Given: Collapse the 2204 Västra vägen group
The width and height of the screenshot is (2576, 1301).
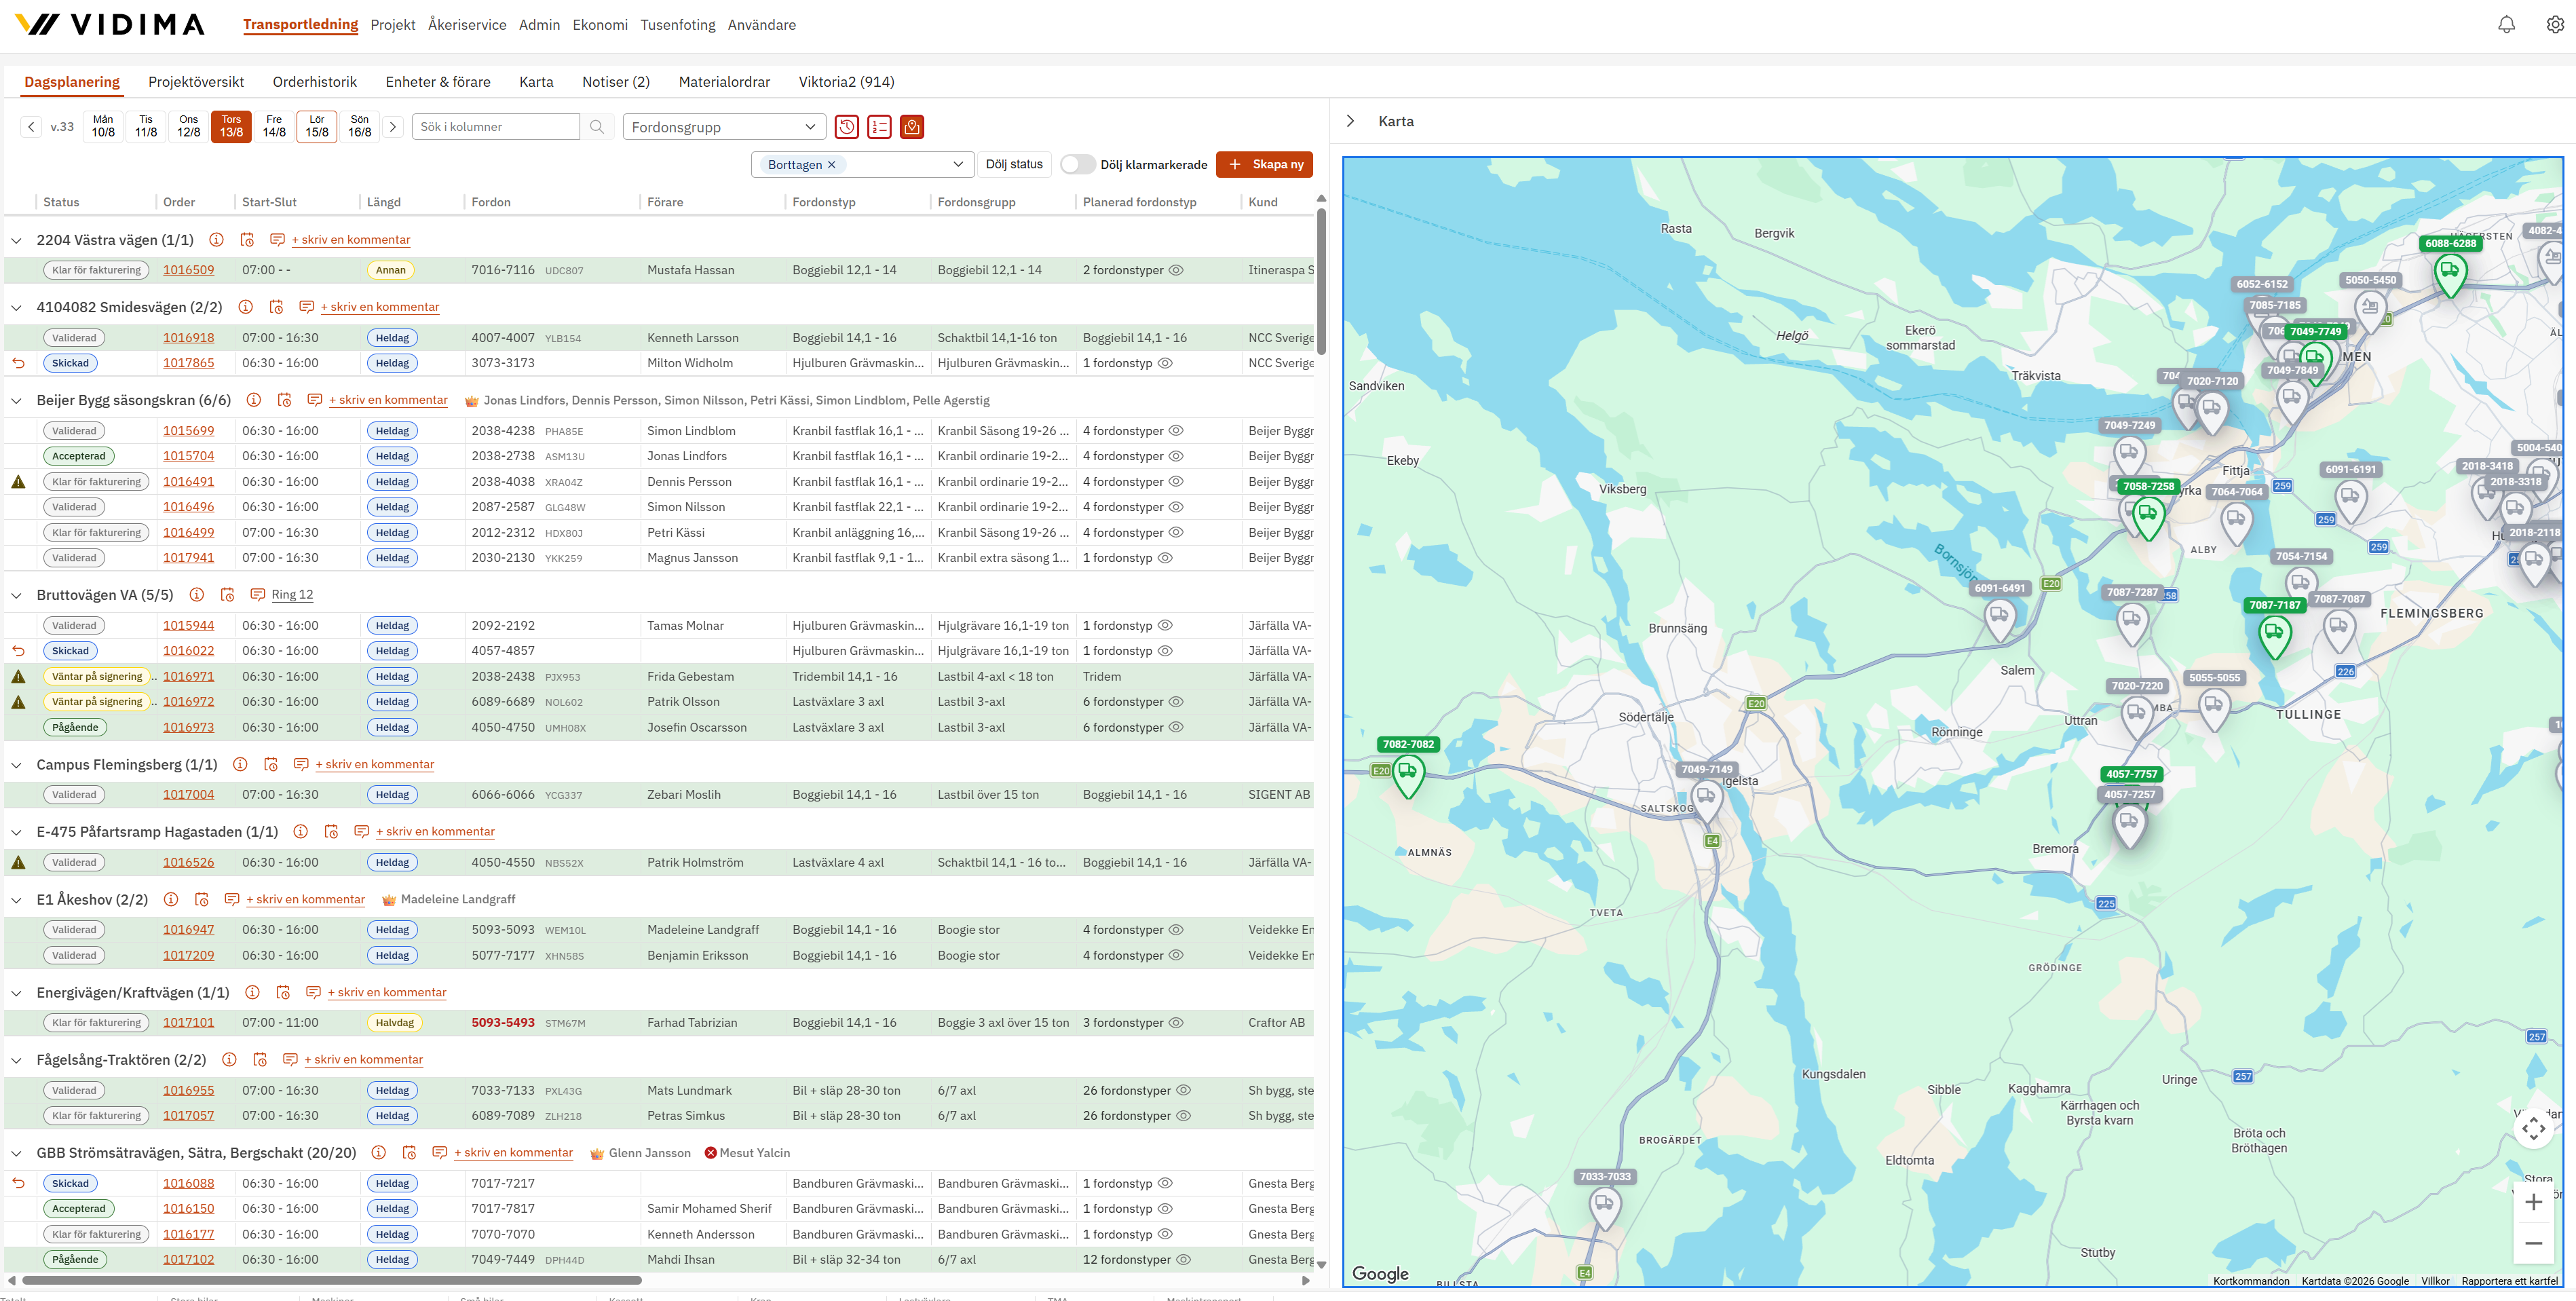Looking at the screenshot, I should coord(16,241).
